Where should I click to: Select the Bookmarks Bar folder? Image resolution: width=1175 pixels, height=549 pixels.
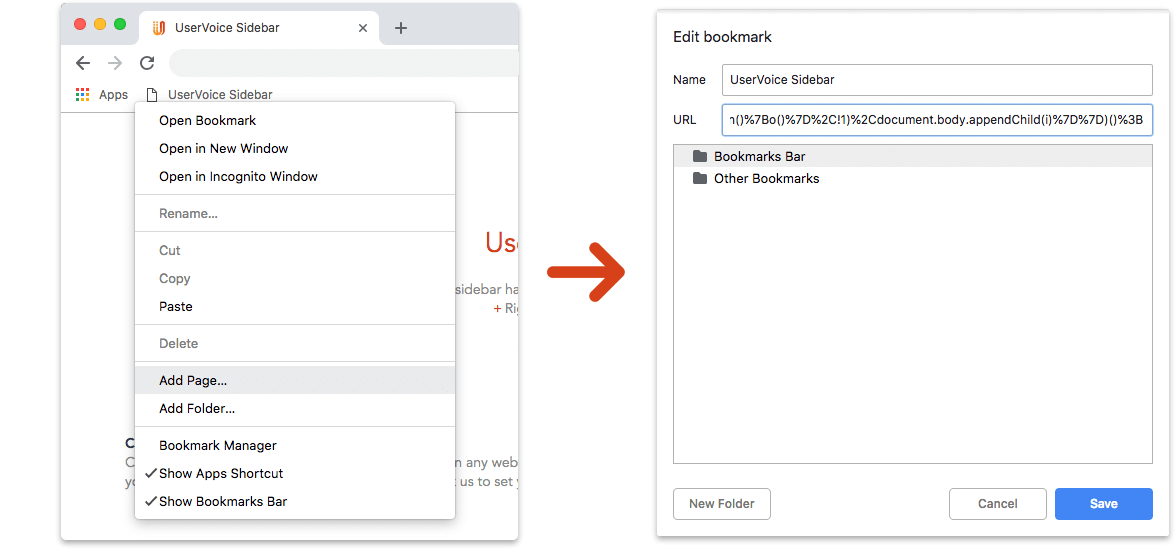[x=759, y=156]
